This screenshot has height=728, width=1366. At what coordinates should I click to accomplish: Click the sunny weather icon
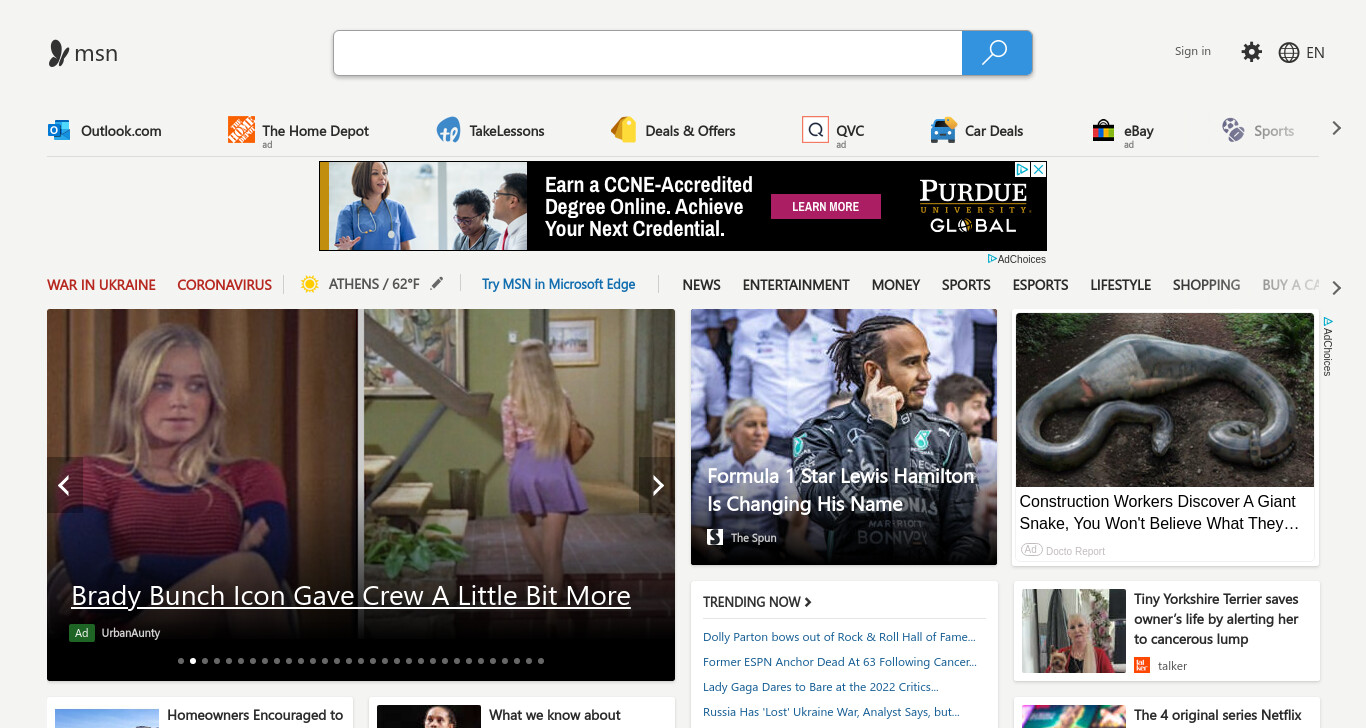pyautogui.click(x=309, y=284)
